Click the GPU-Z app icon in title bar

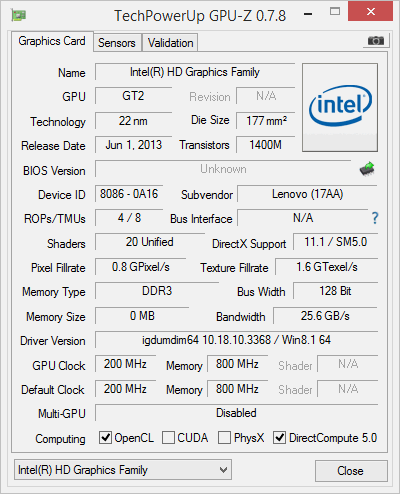(19, 15)
